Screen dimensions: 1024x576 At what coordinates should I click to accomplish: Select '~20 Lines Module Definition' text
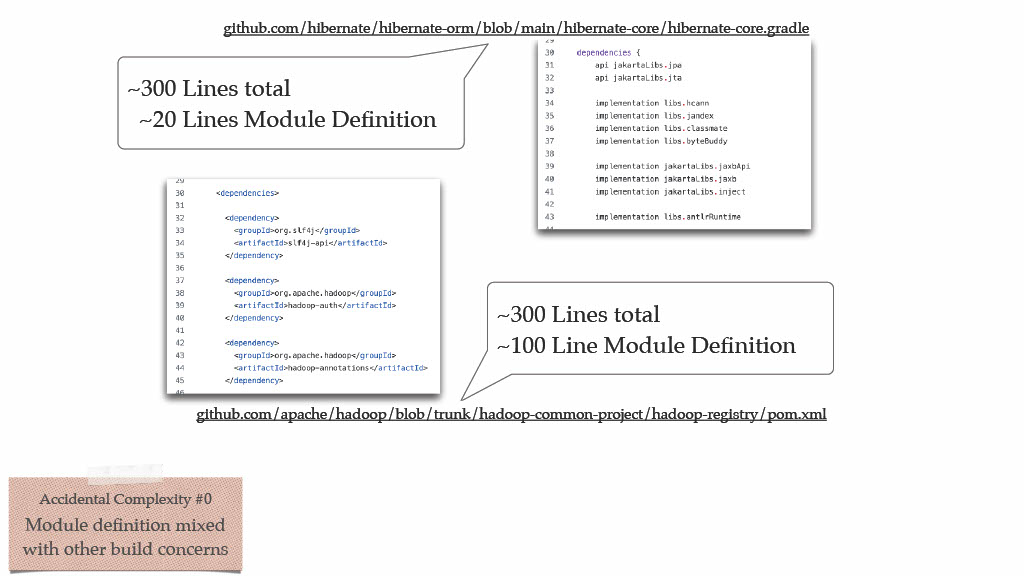(x=287, y=120)
